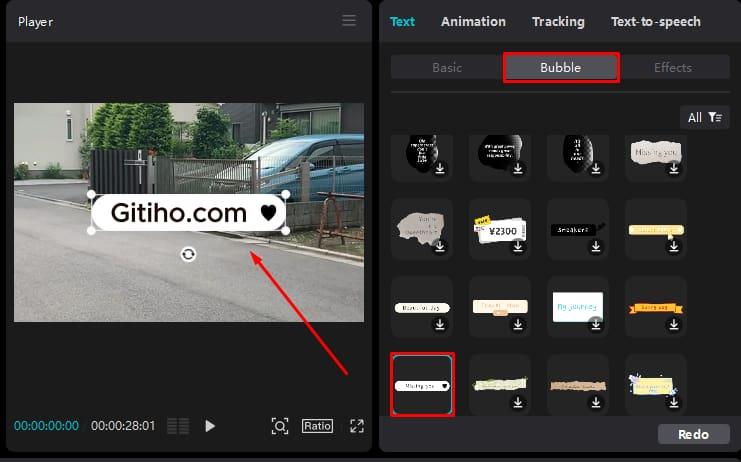Click the Redo button
Screen dimensions: 741x462
pyautogui.click(x=694, y=434)
